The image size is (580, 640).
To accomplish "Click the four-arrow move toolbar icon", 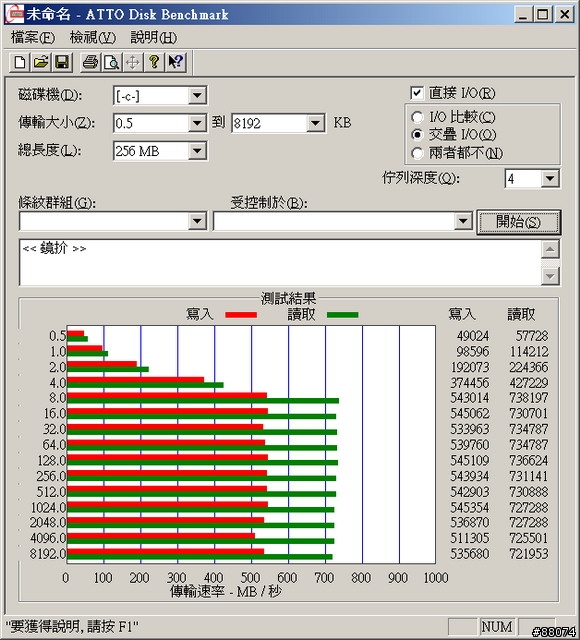I will coord(133,62).
